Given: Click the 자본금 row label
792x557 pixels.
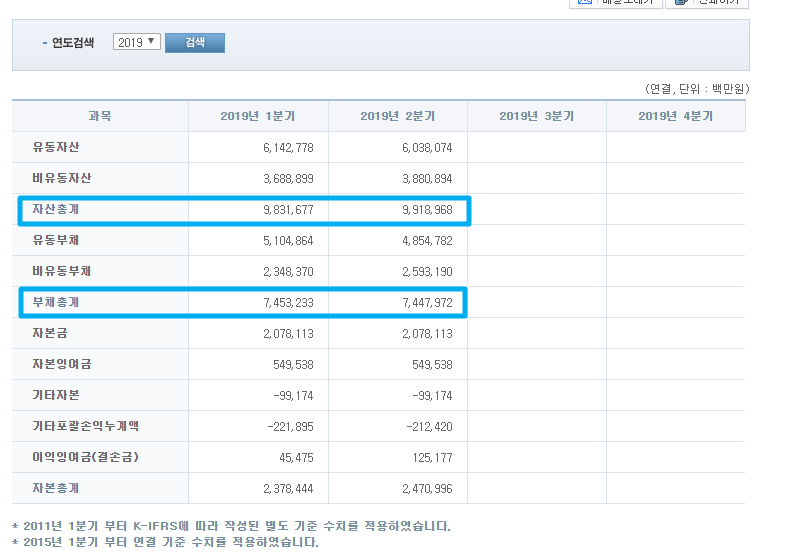Looking at the screenshot, I should pos(50,333).
